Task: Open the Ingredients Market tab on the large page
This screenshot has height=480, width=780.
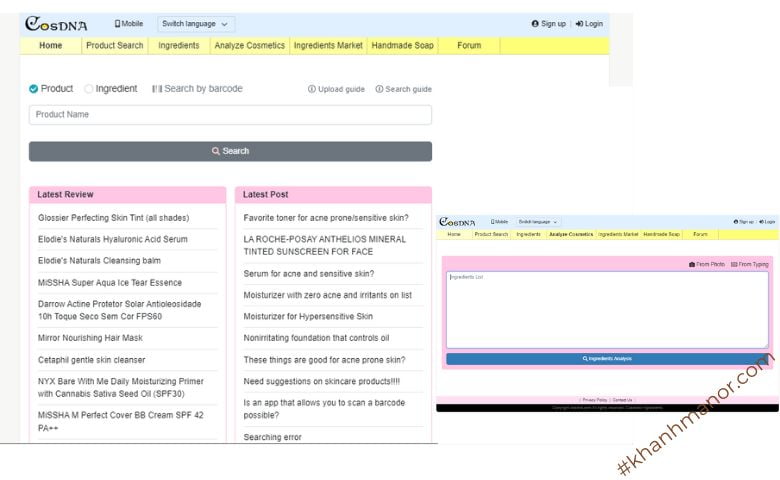Action: point(329,46)
